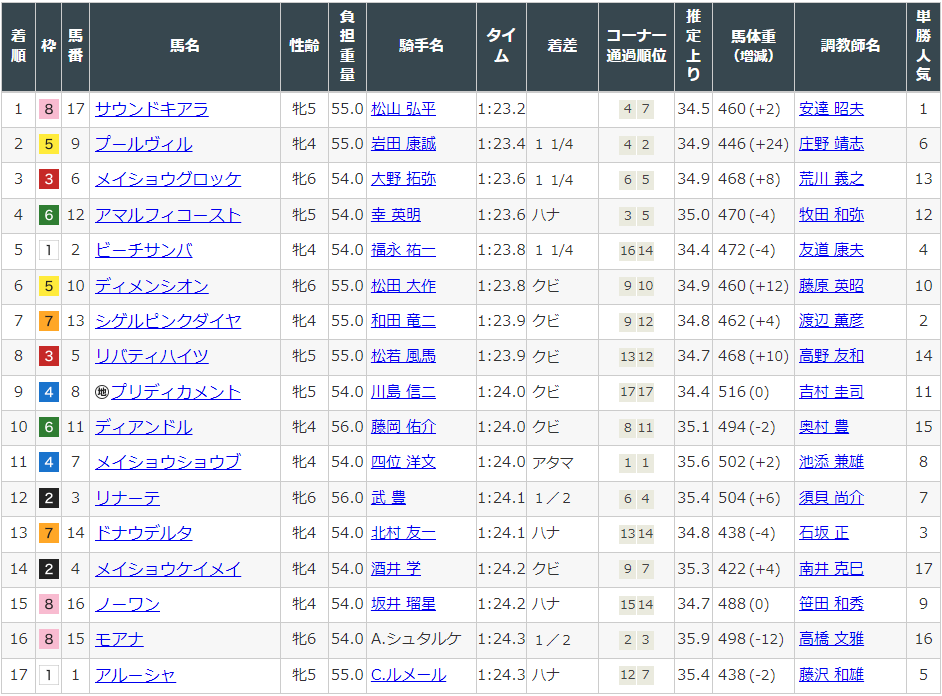942x696 pixels.
Task: Open jockey link 北村 友一
Action: click(x=403, y=533)
